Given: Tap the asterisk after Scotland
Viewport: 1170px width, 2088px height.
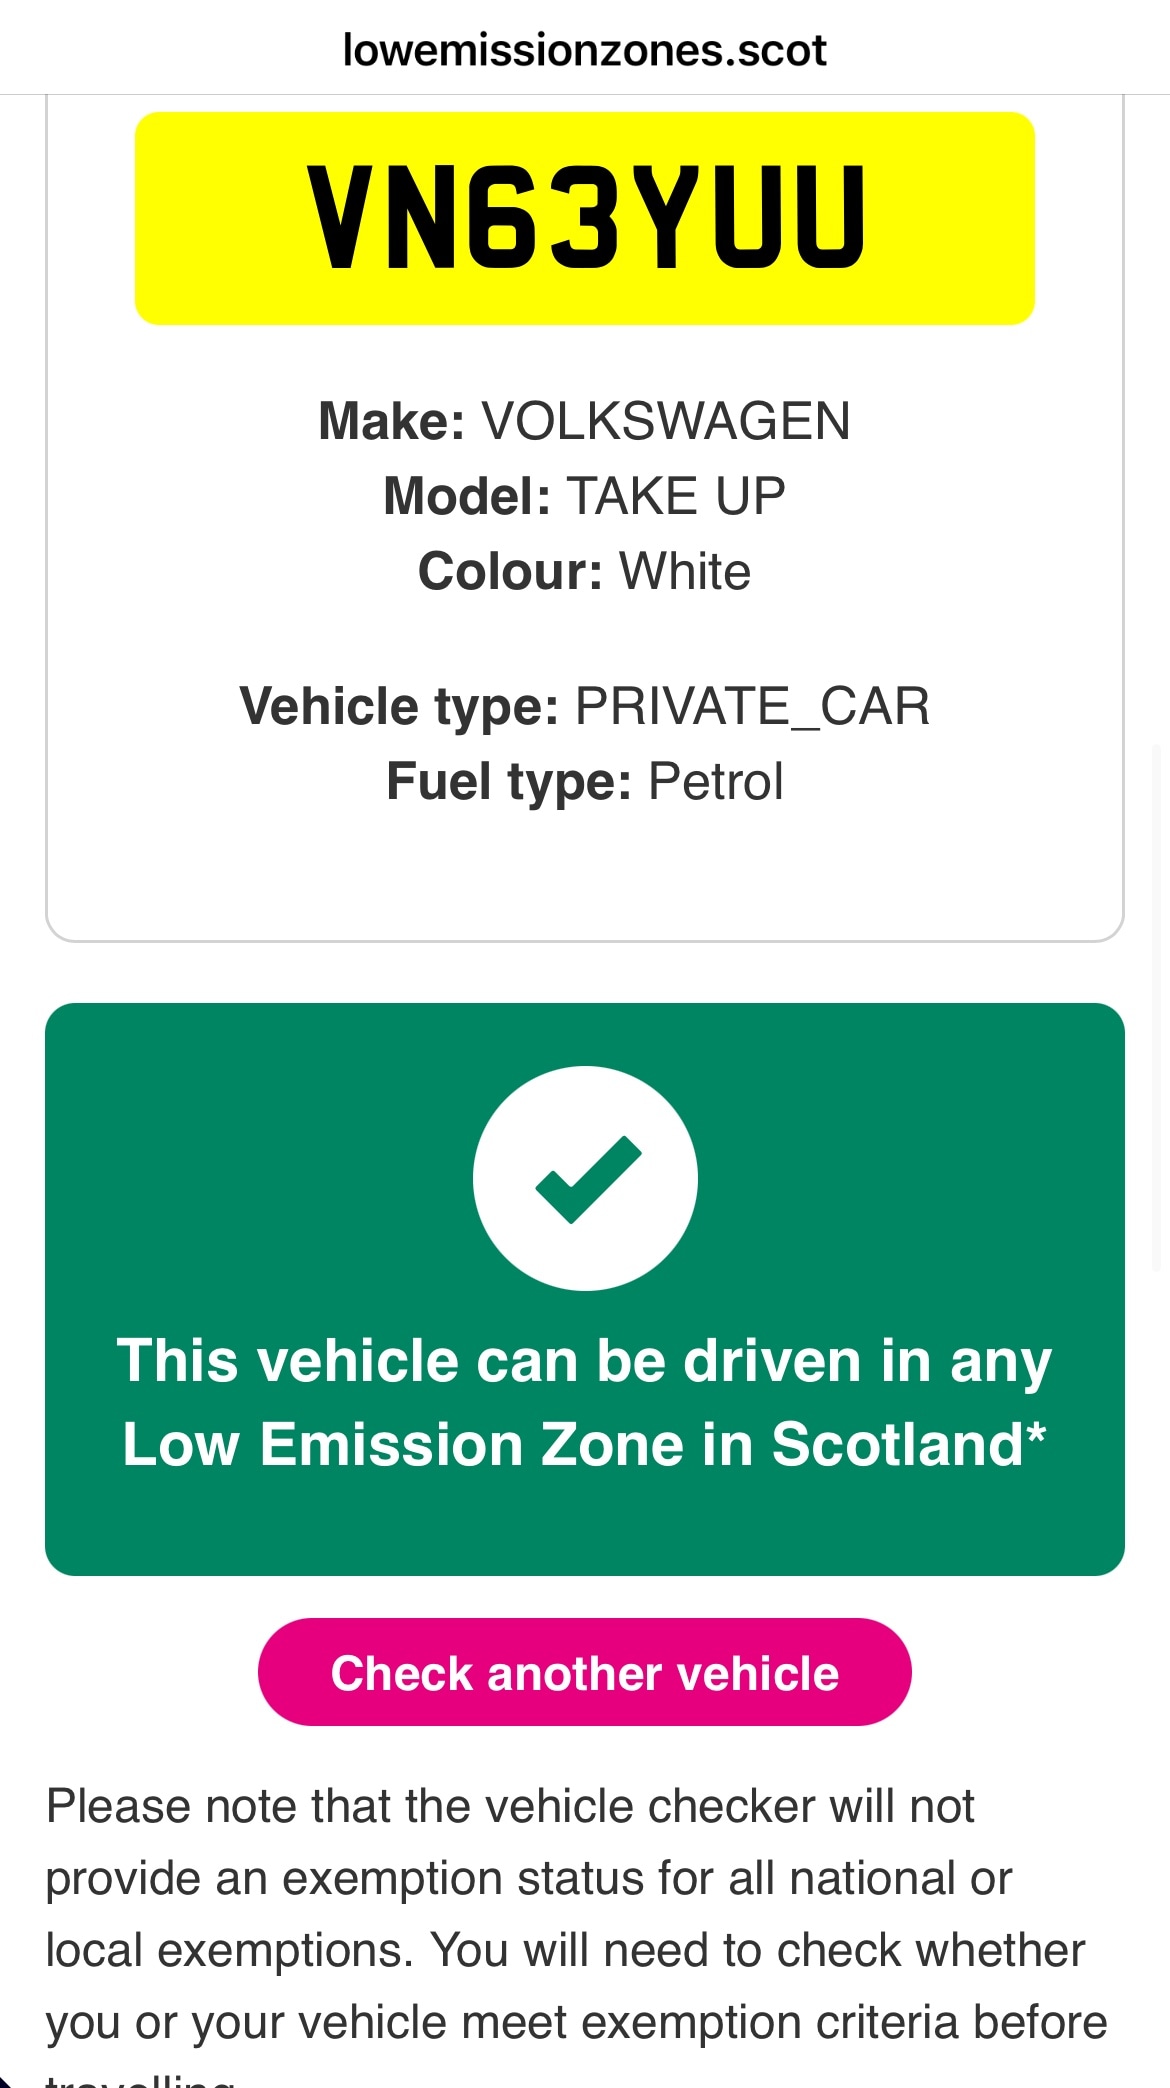Looking at the screenshot, I should tap(1036, 1436).
